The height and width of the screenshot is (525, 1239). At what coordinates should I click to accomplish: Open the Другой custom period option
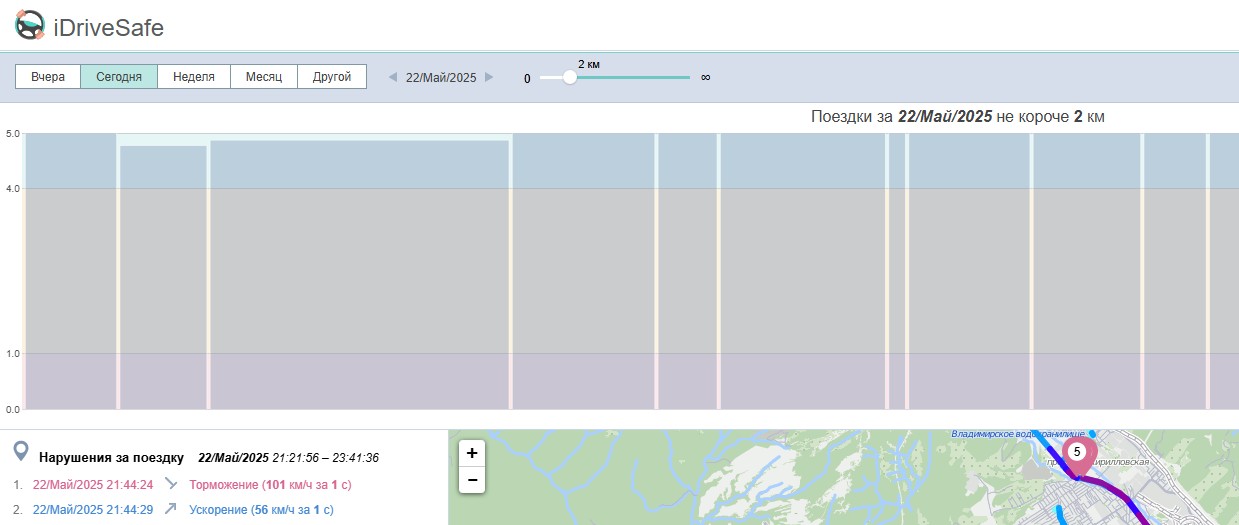pos(332,77)
